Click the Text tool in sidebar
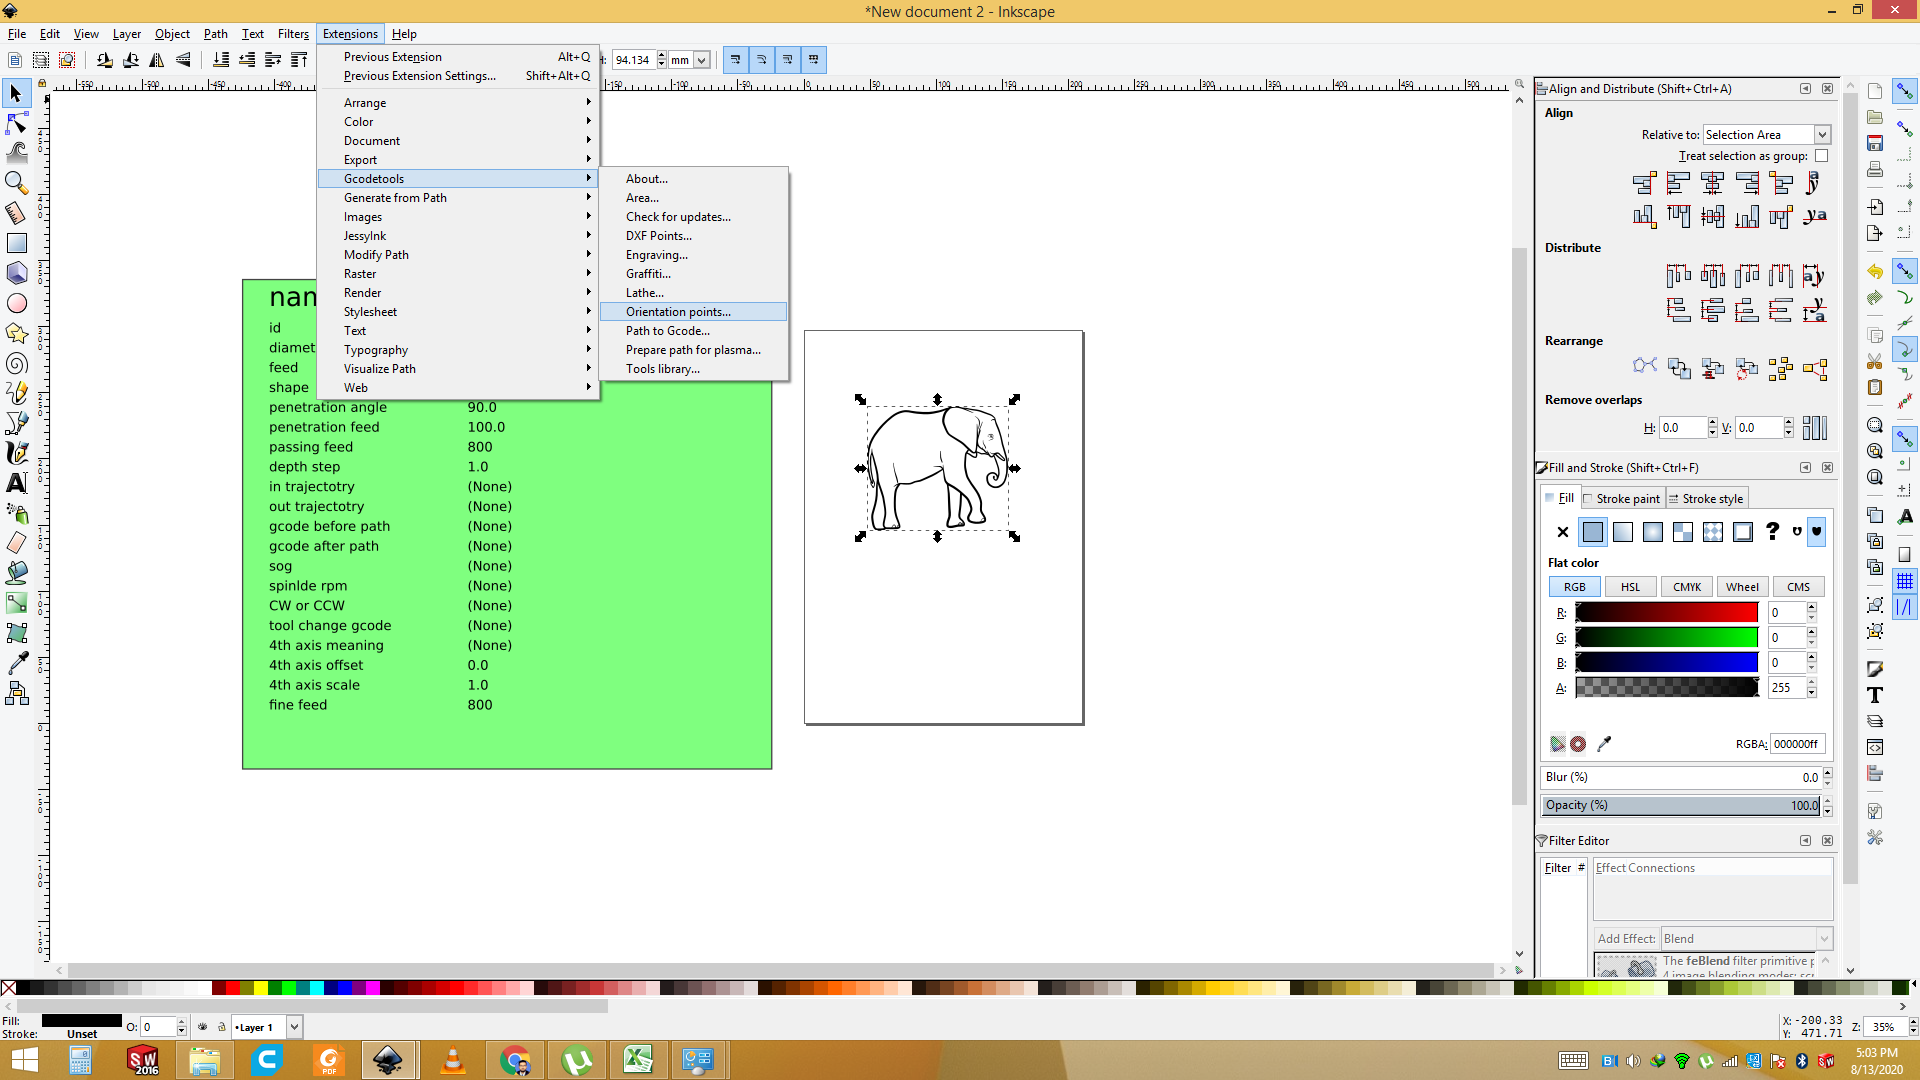 coord(17,484)
